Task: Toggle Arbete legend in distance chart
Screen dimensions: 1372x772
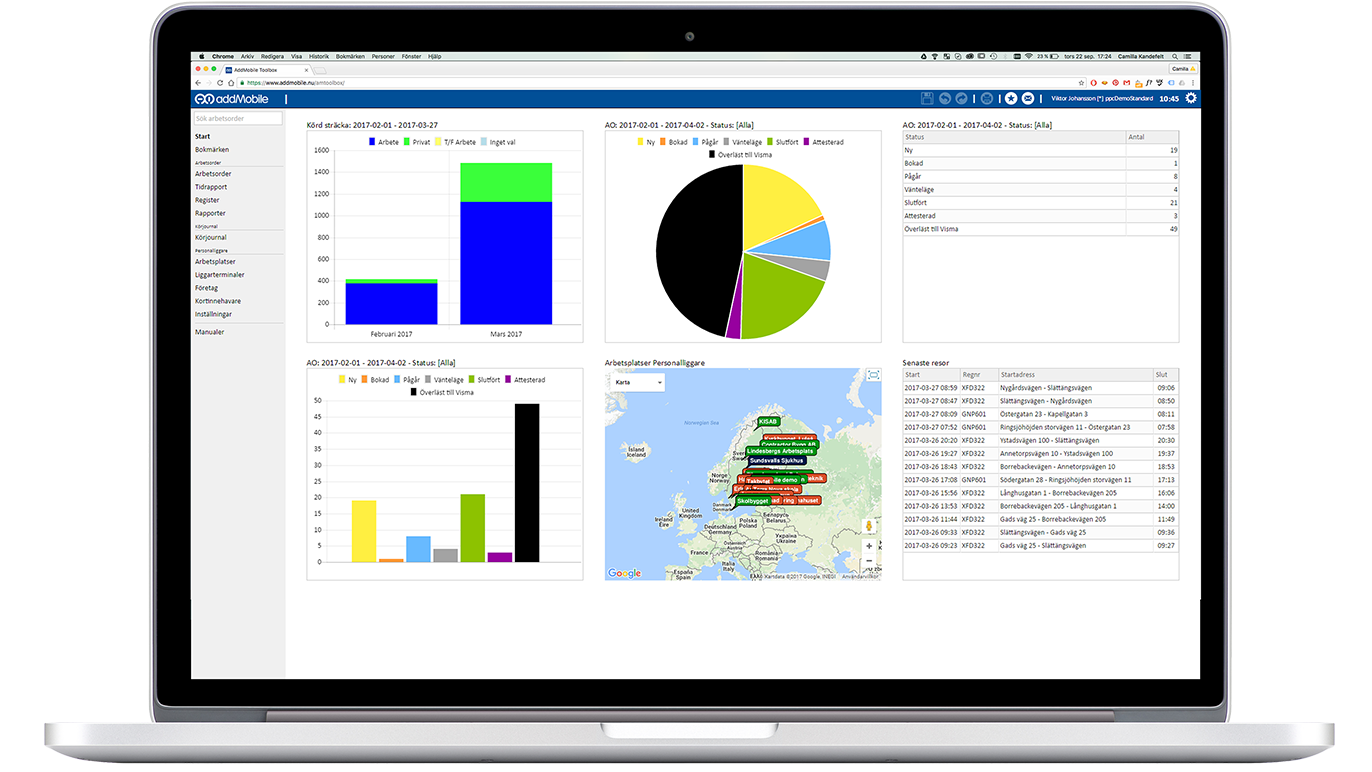Action: coord(383,142)
